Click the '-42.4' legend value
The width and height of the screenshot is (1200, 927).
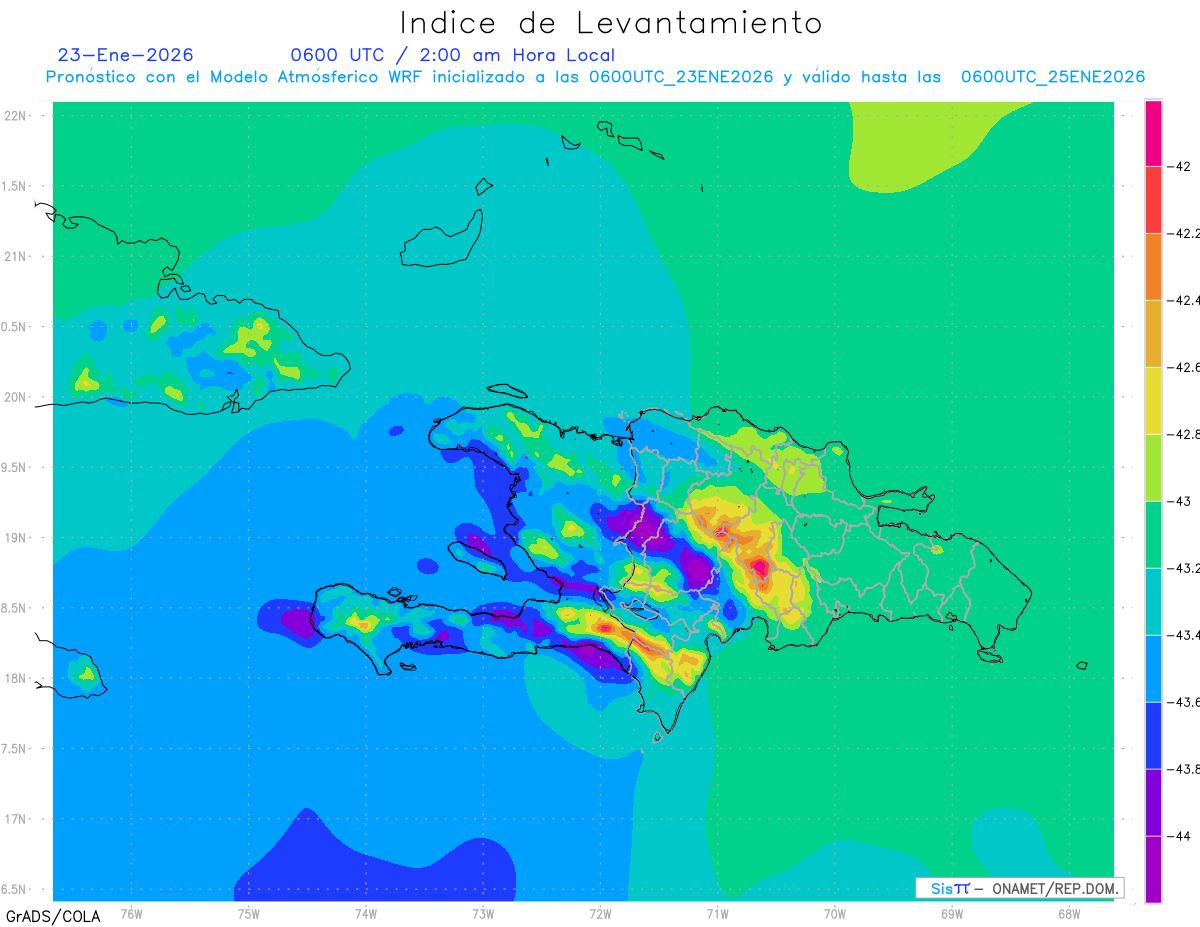[x=1186, y=300]
